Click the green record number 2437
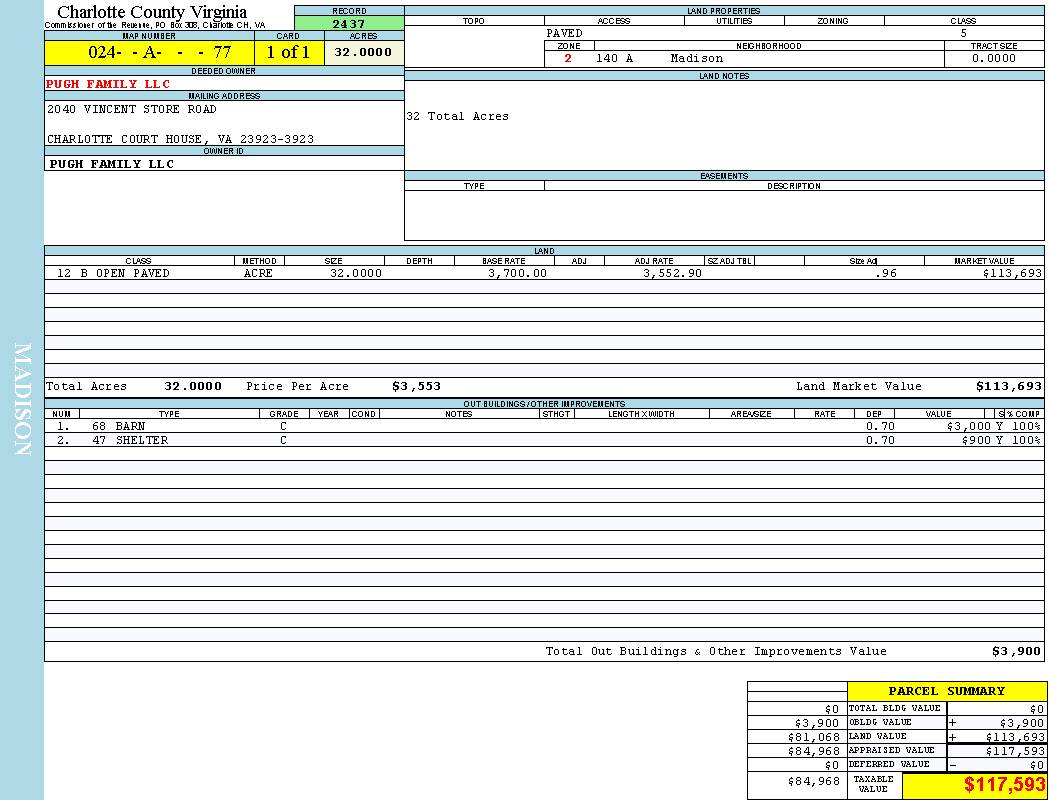 pyautogui.click(x=348, y=24)
